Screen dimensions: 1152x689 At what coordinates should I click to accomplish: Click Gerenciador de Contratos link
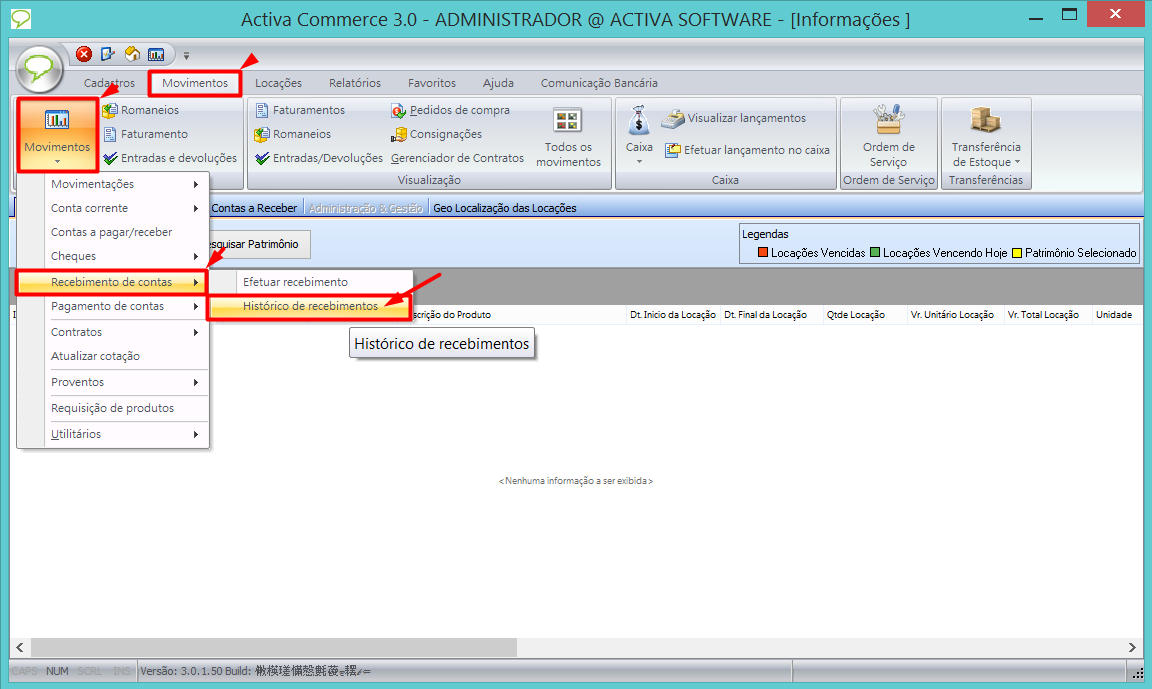457,158
